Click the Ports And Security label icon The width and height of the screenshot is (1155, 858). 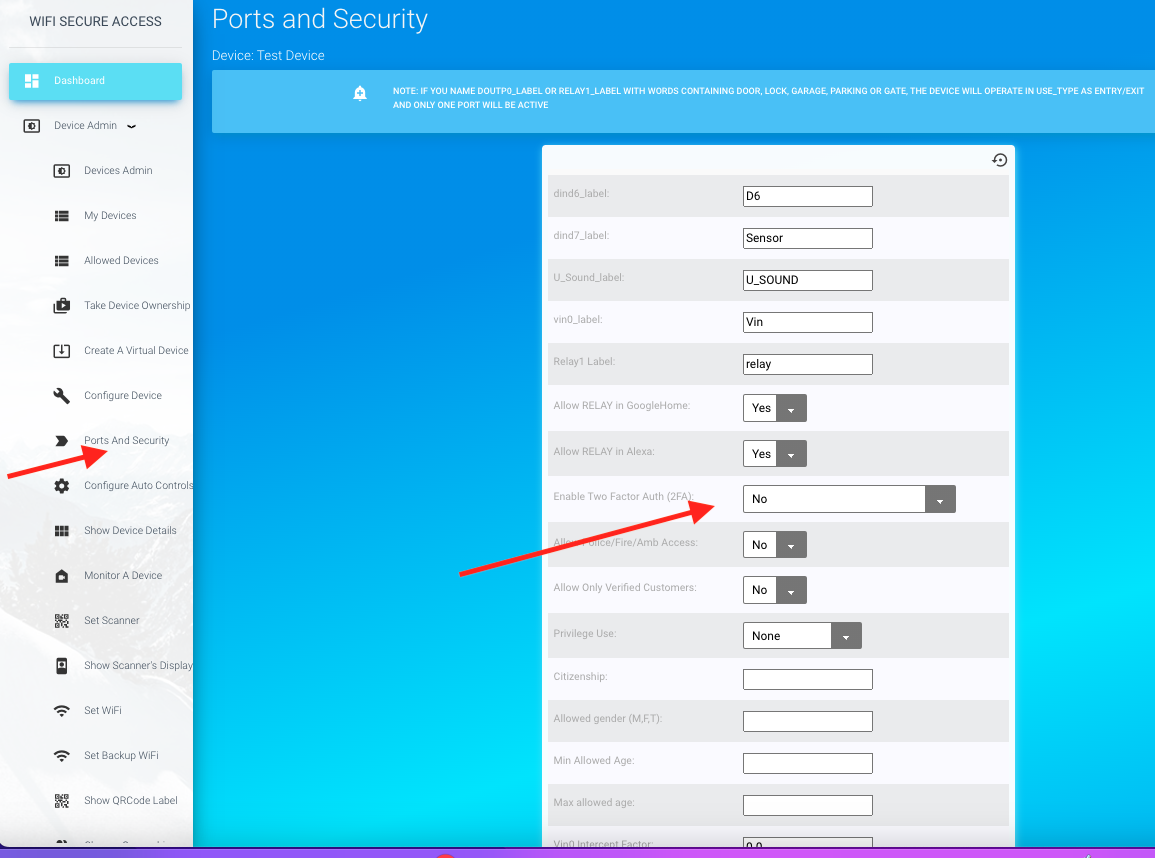click(x=62, y=440)
